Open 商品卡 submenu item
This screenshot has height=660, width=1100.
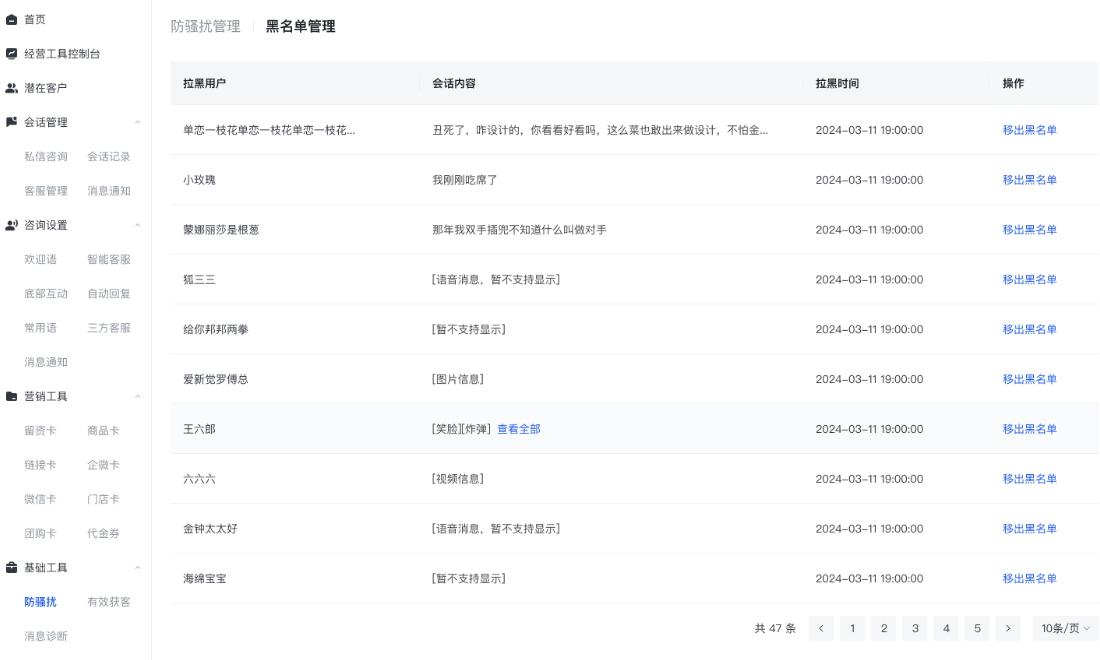(103, 431)
